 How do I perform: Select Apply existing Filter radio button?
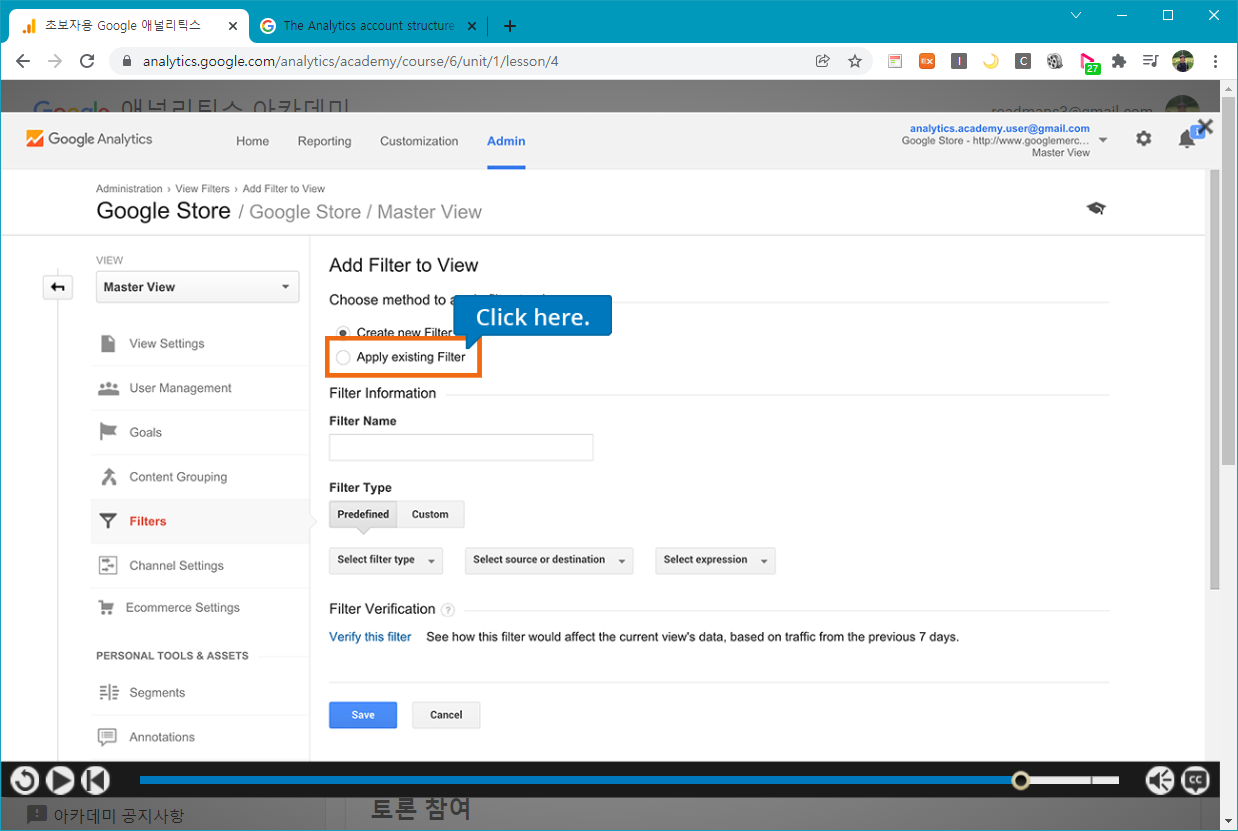pos(343,357)
